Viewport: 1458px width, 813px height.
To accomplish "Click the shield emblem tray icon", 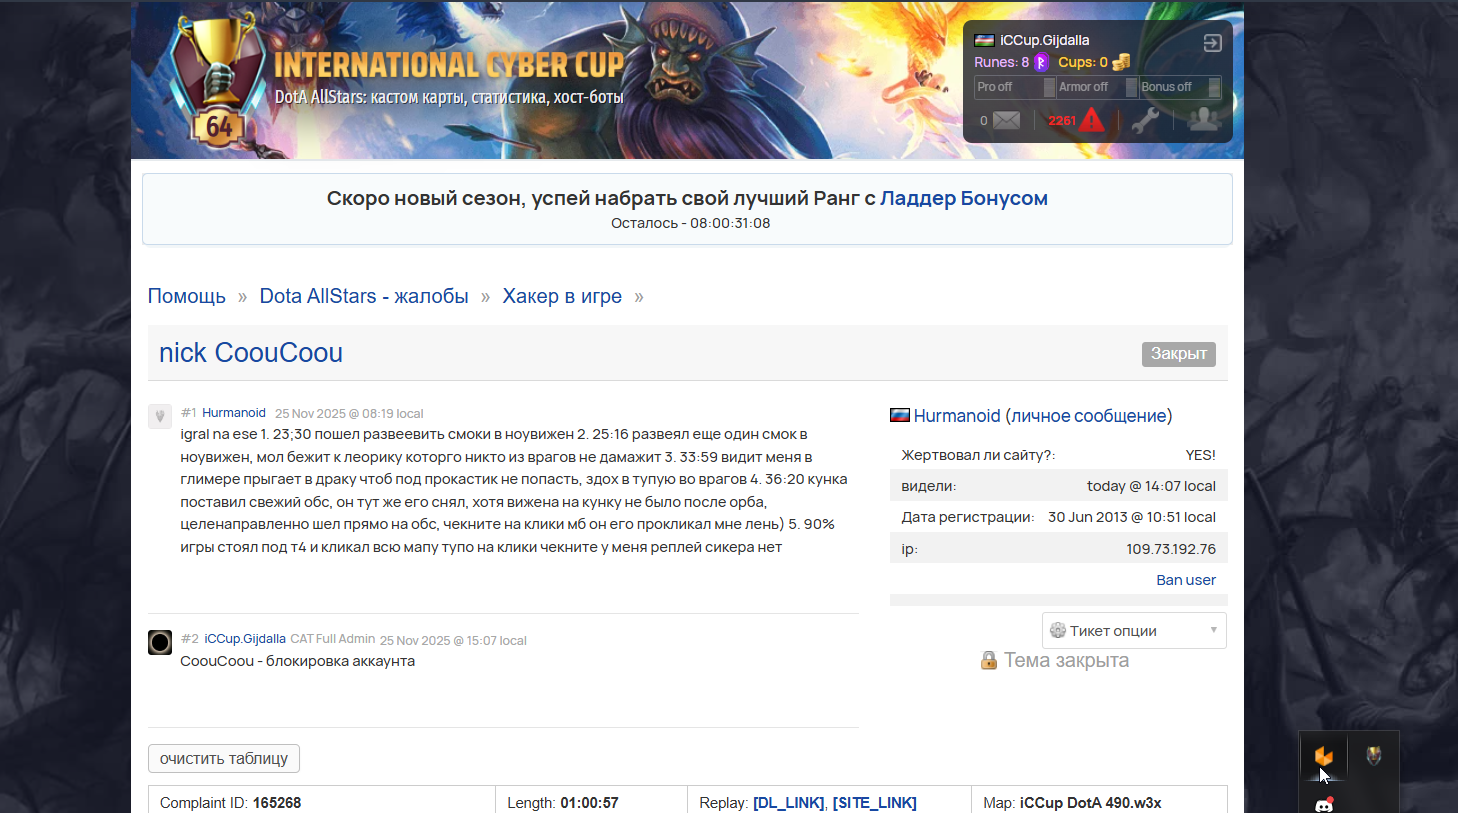I will click(1374, 756).
